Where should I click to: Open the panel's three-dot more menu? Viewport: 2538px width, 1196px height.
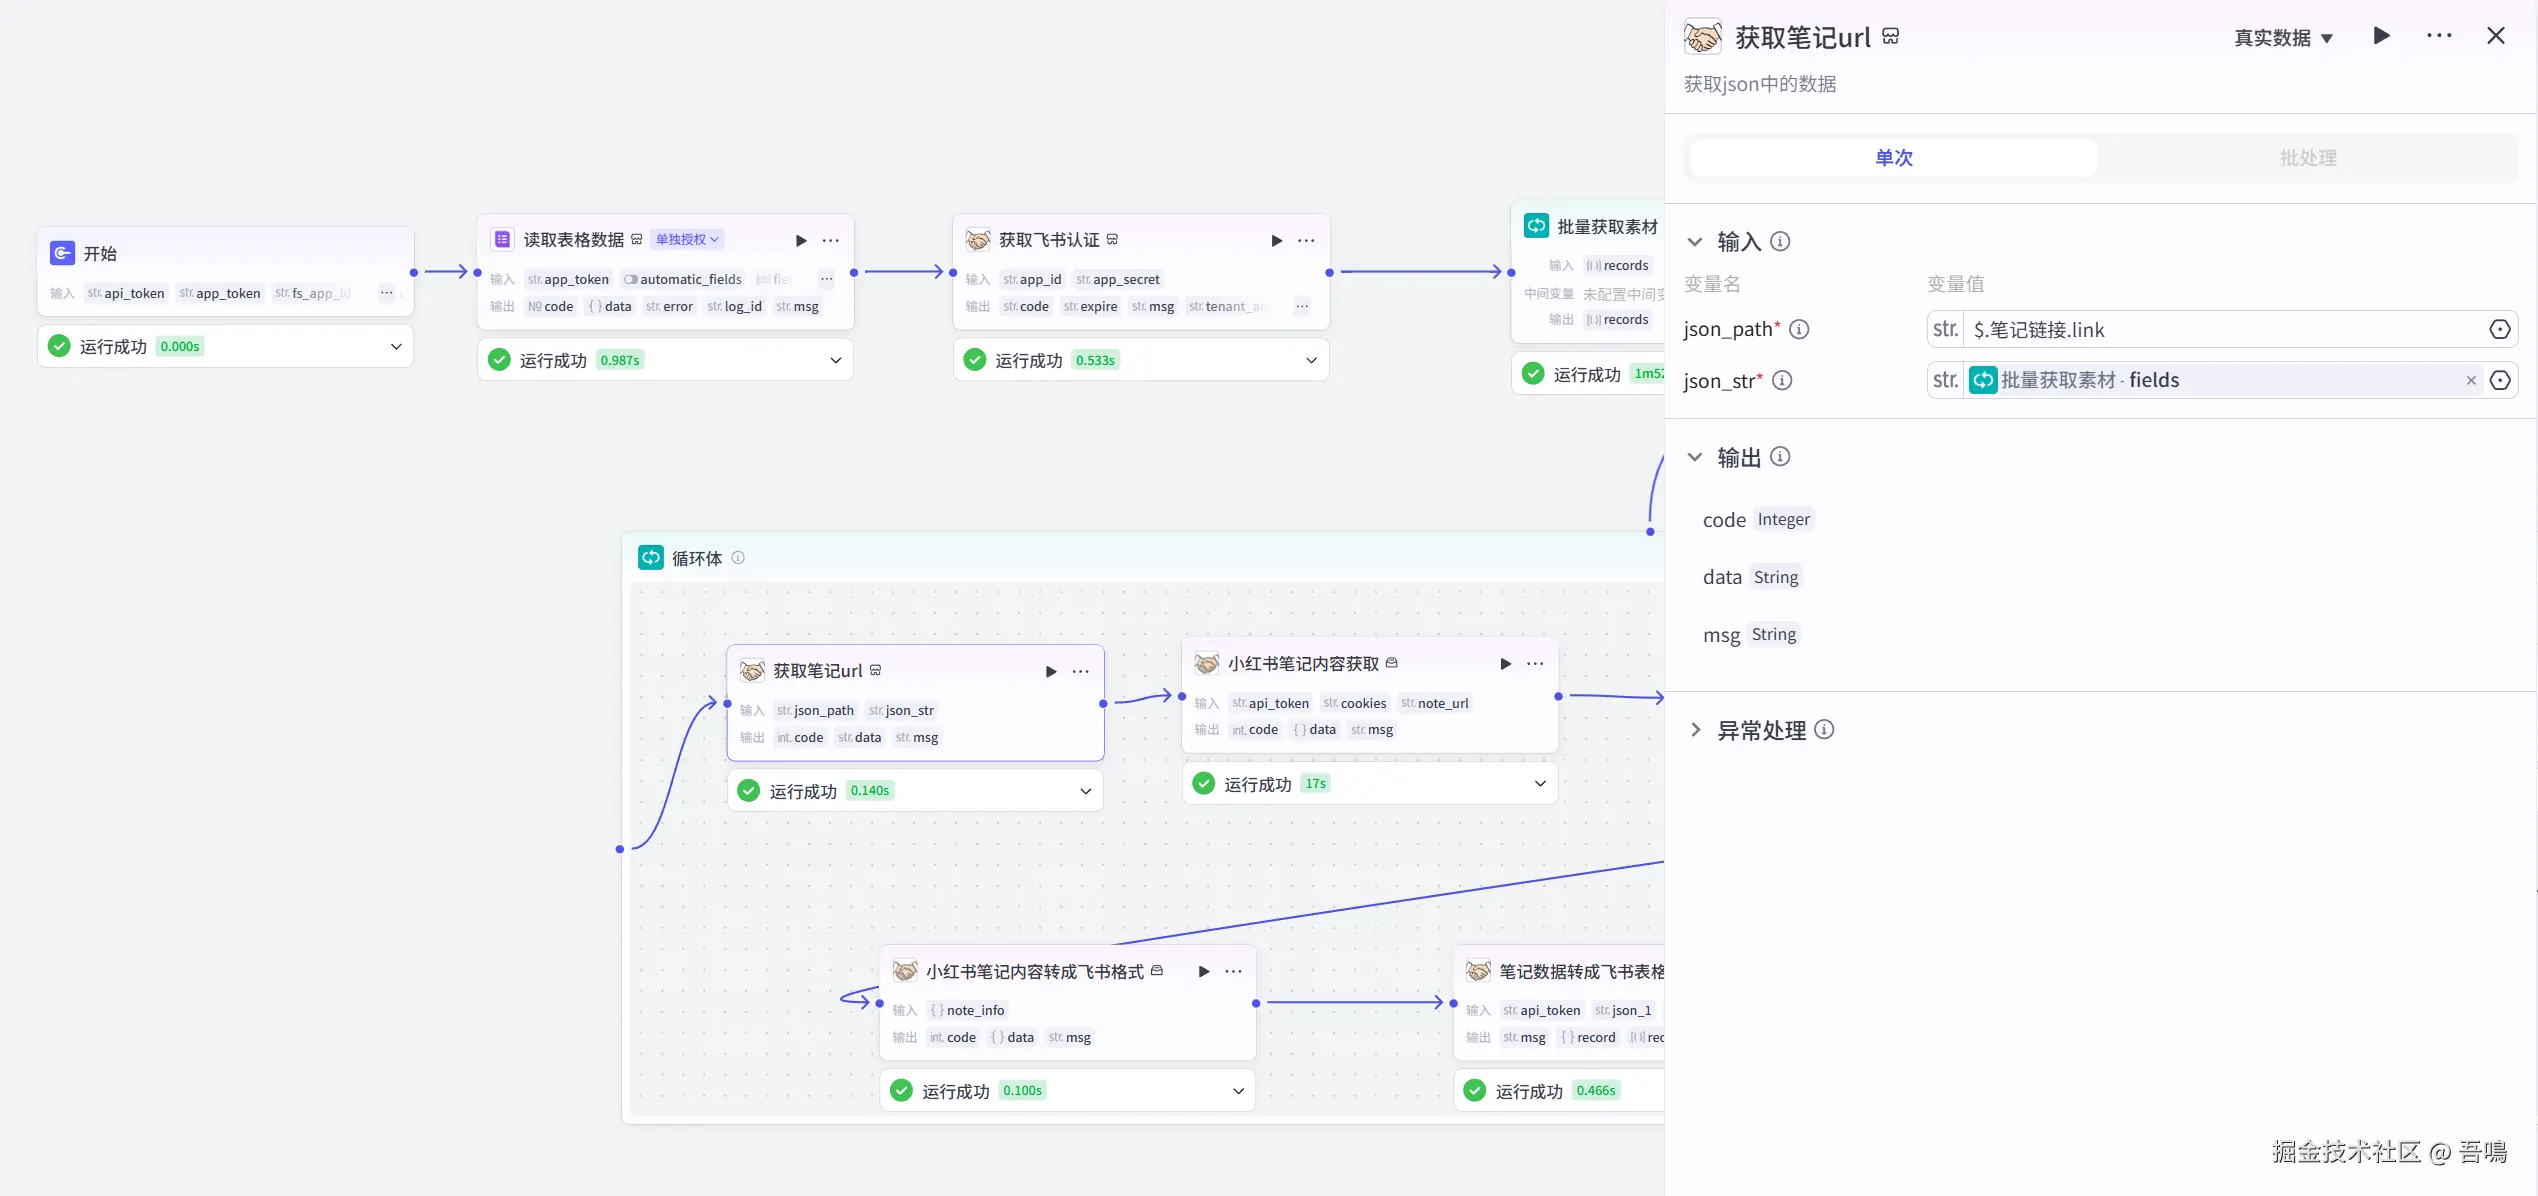[2439, 36]
